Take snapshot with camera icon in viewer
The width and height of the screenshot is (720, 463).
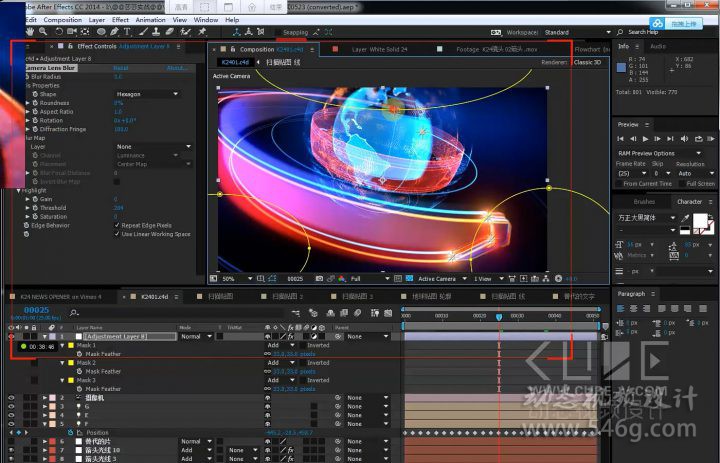point(318,279)
